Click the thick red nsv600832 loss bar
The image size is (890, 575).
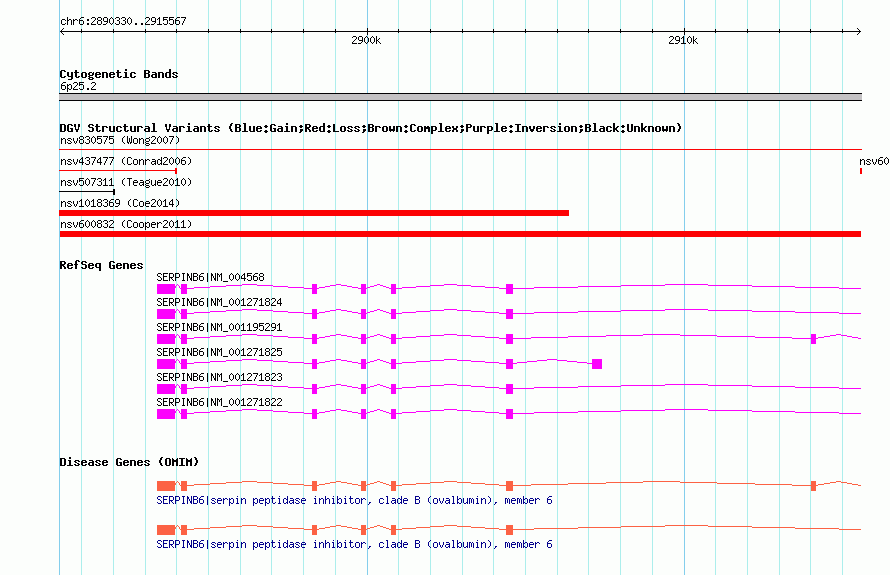460,234
